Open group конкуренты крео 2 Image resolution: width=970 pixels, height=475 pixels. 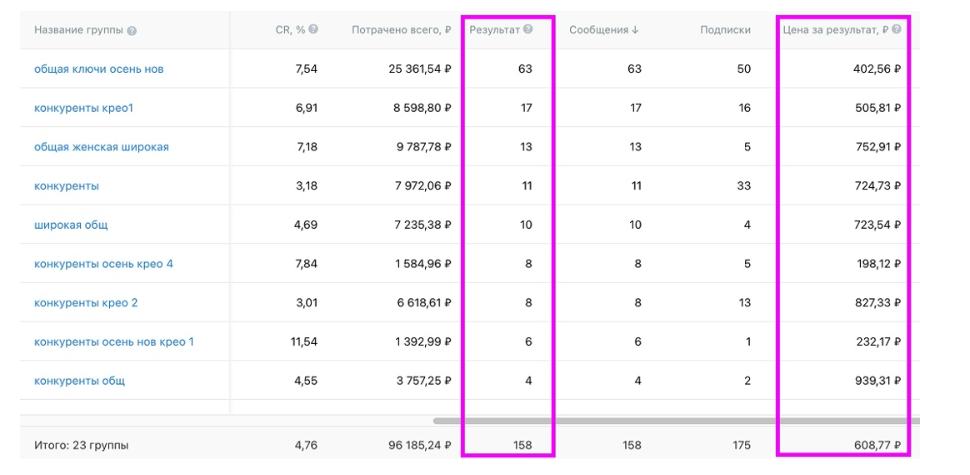(86, 303)
